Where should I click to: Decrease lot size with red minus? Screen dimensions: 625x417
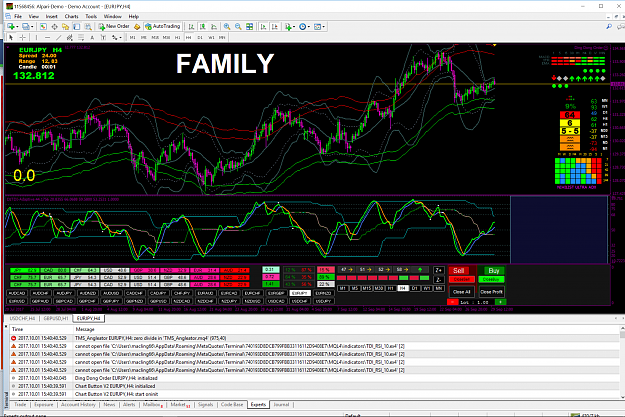(x=452, y=302)
